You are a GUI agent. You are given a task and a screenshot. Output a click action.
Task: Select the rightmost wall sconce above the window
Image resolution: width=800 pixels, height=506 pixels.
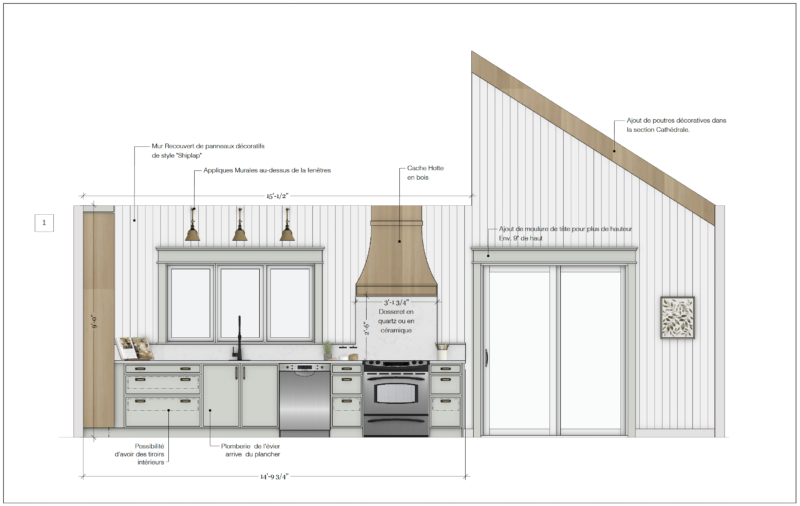pyautogui.click(x=287, y=224)
